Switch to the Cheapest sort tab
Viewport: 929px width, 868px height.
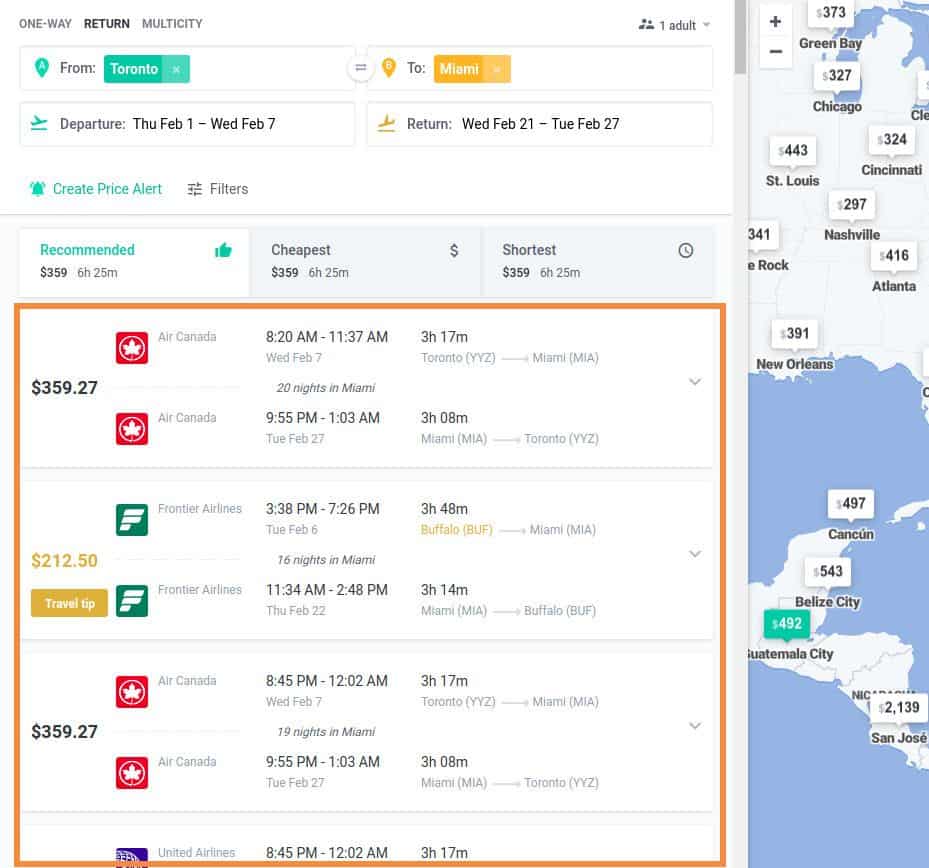click(365, 261)
